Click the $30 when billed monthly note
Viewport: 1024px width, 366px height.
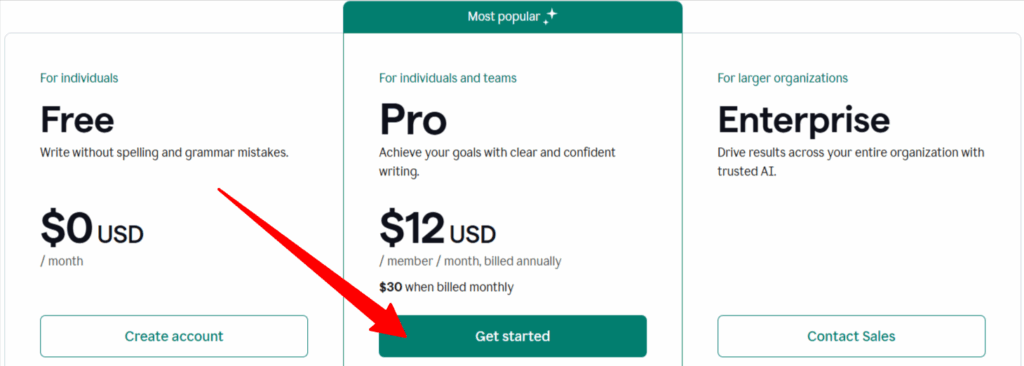tap(446, 287)
